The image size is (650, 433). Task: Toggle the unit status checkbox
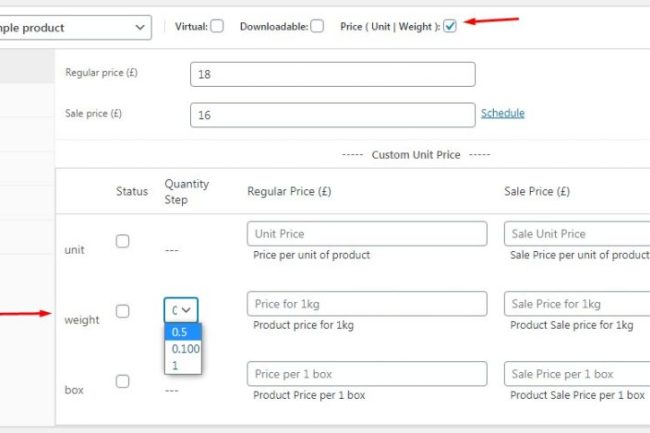click(122, 241)
